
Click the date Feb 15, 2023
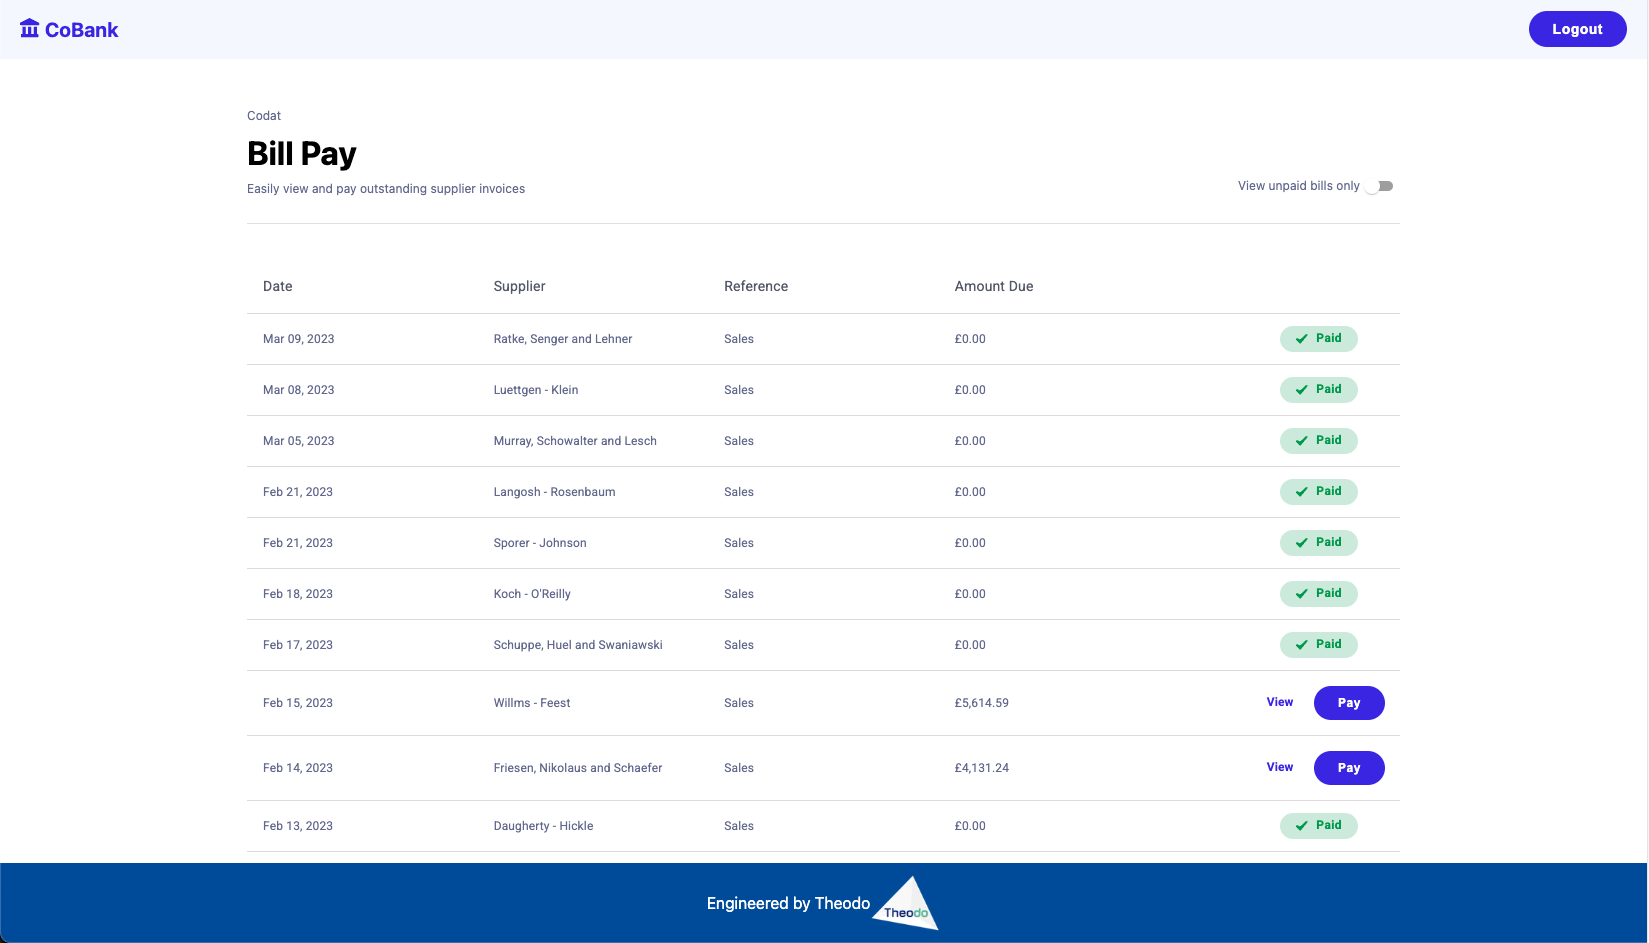(298, 703)
